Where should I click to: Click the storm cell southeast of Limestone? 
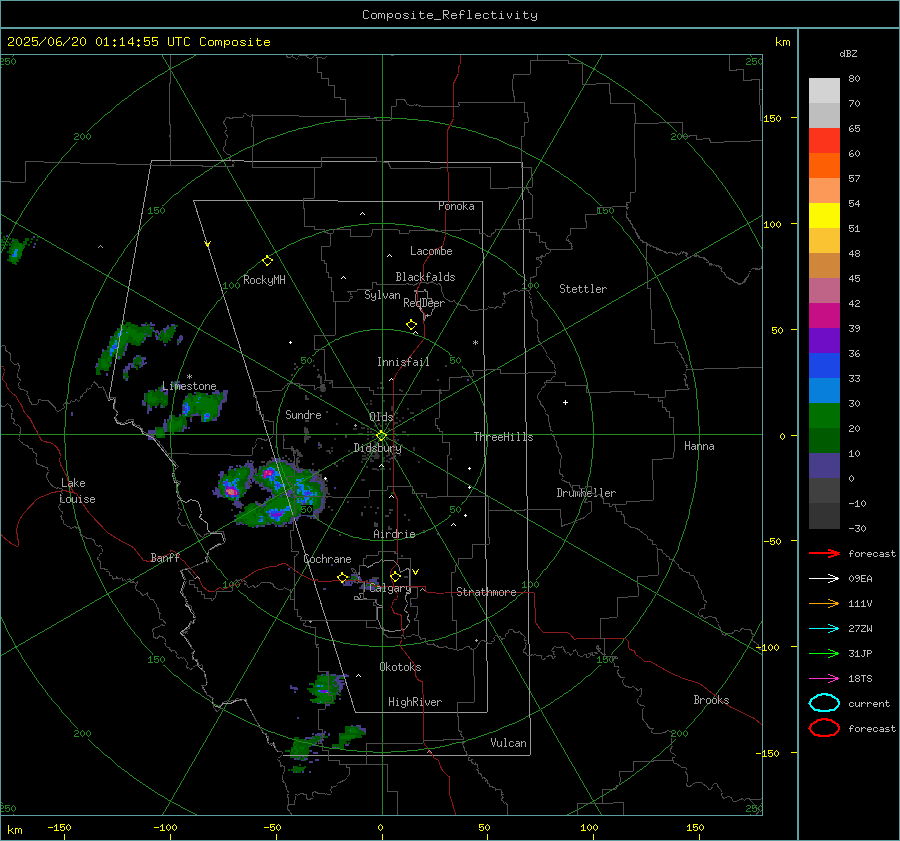[x=204, y=405]
